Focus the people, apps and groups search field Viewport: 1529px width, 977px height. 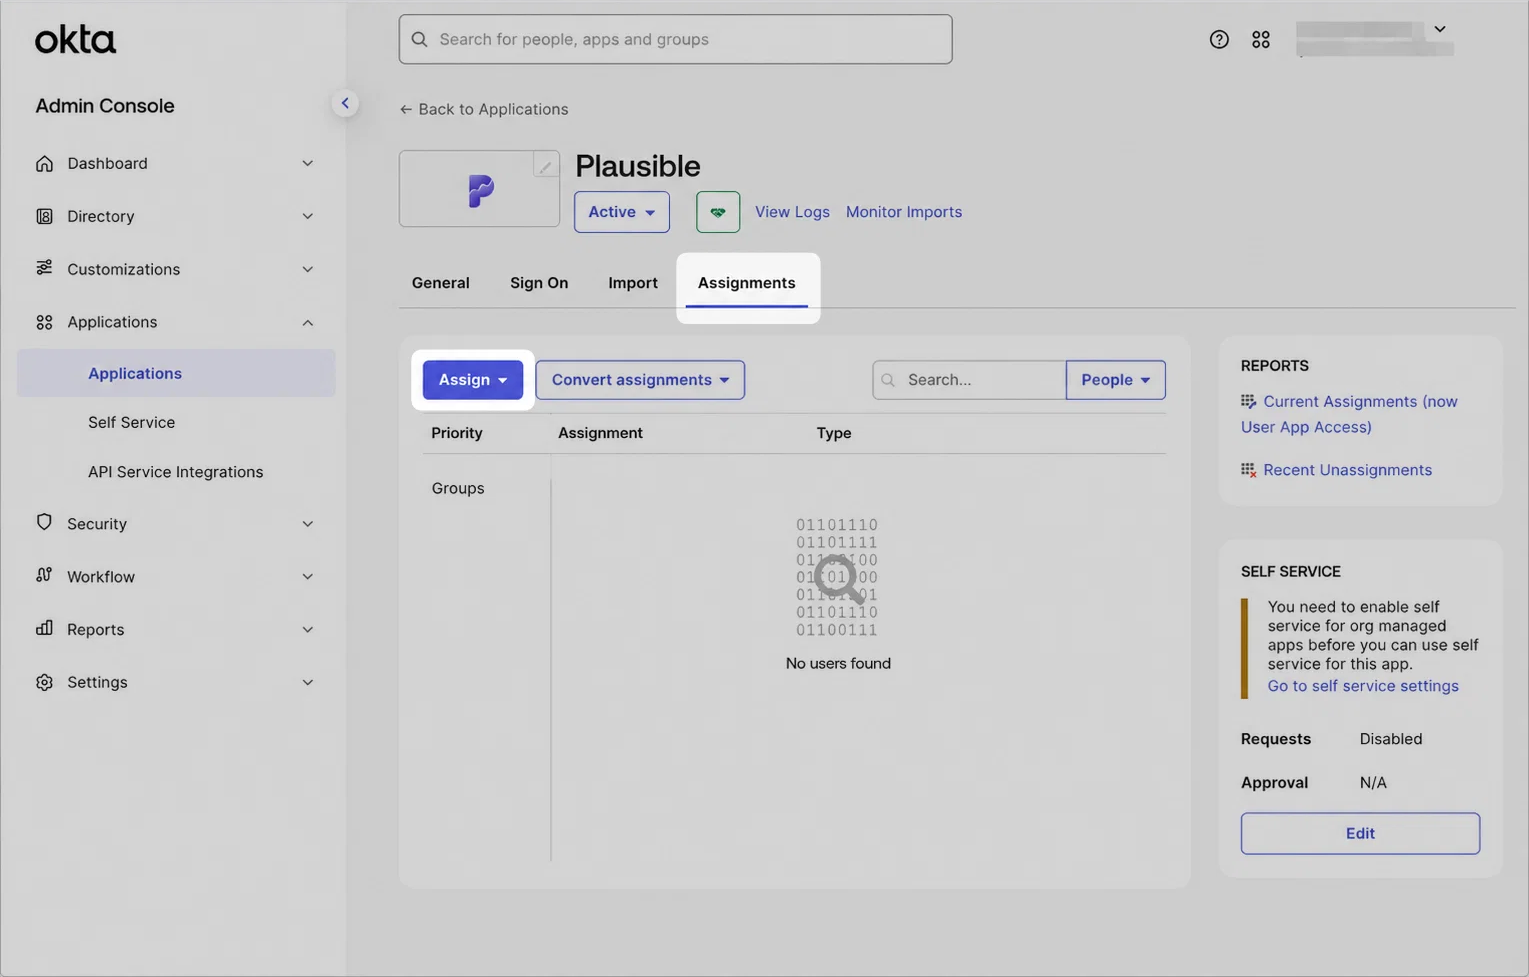tap(676, 39)
